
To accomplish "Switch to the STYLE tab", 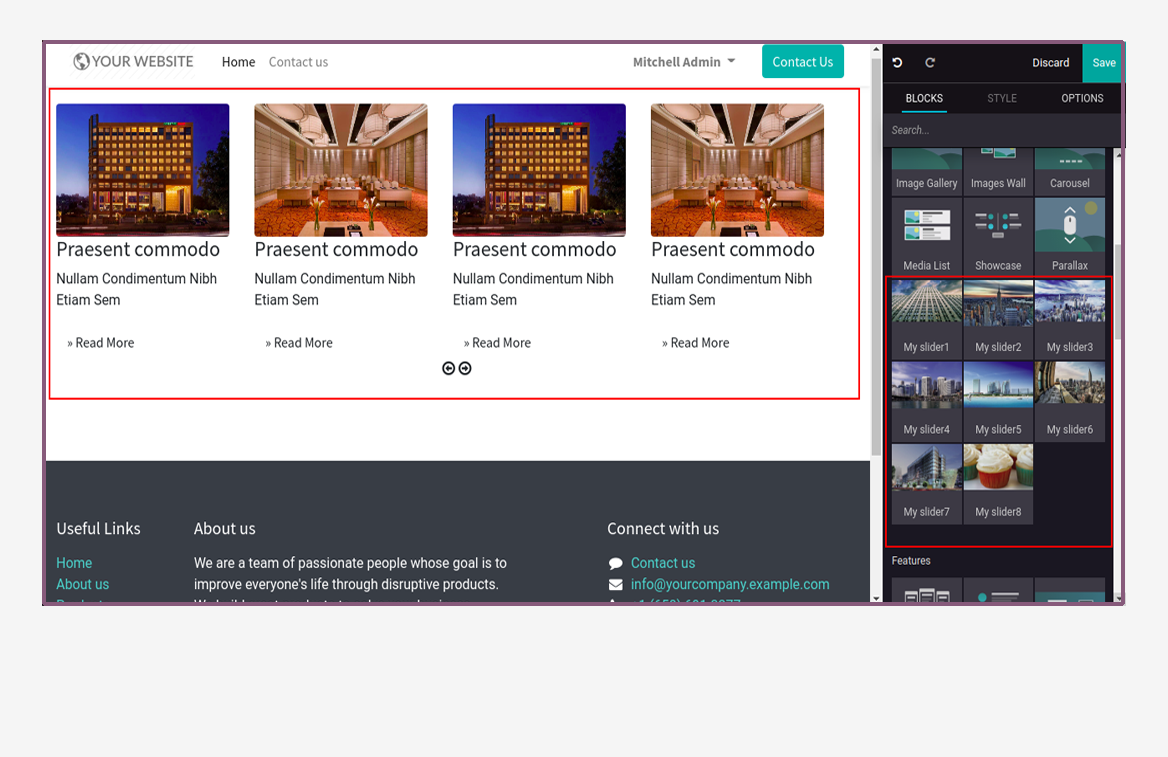I will [x=1002, y=98].
